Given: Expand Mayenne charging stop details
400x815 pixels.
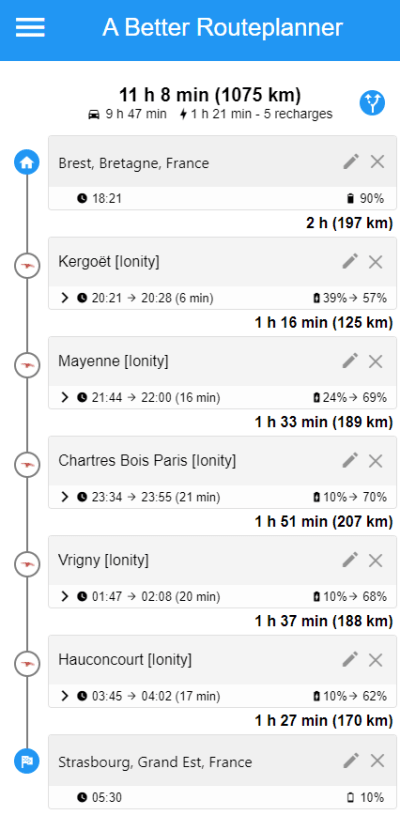Looking at the screenshot, I should tap(65, 398).
